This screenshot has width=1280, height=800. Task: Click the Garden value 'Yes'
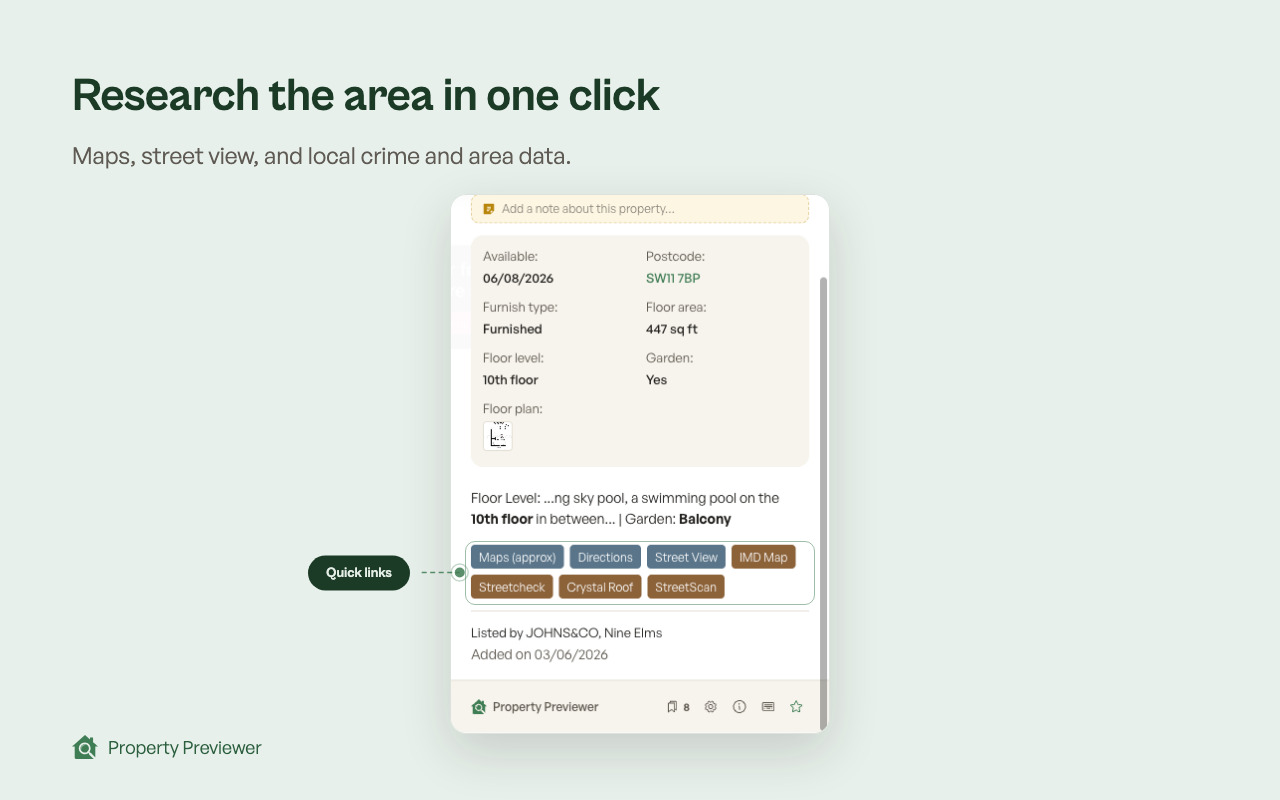pyautogui.click(x=656, y=380)
